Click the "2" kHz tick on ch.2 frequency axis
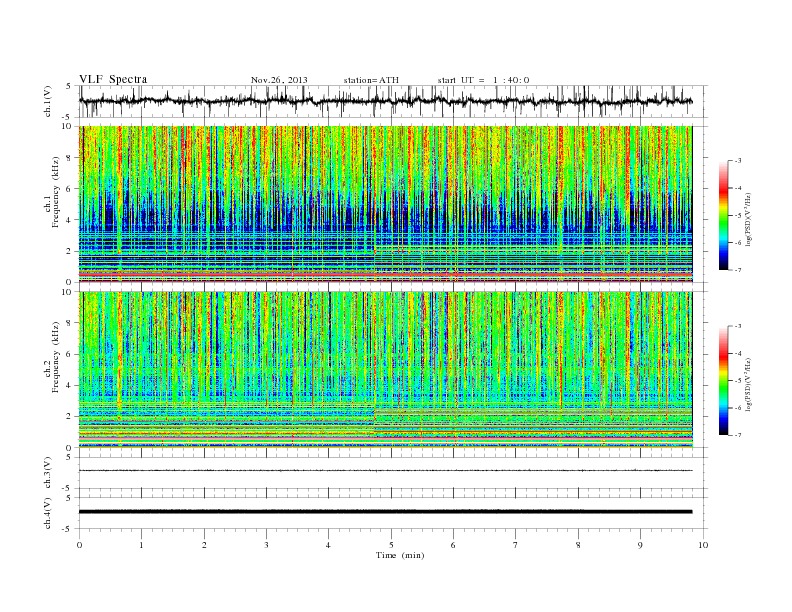 [70, 417]
